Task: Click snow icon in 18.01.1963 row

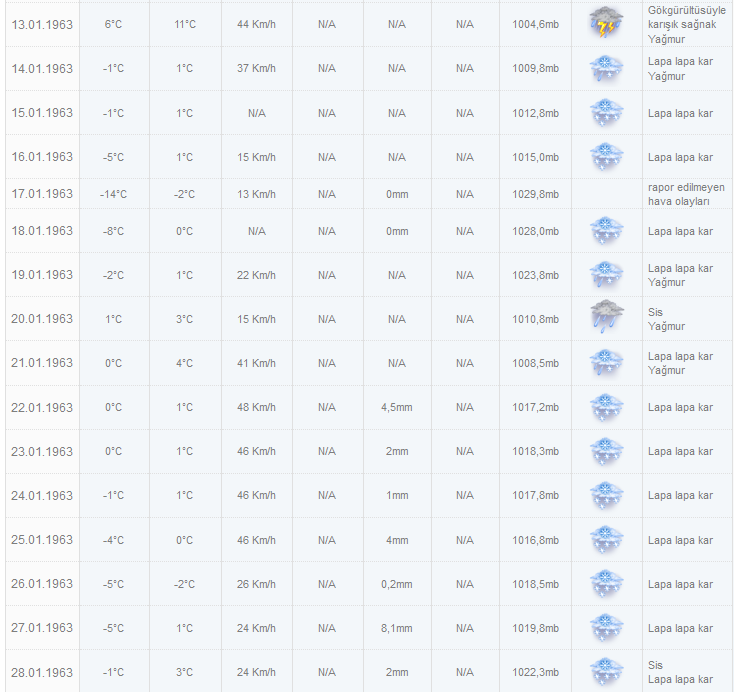Action: pyautogui.click(x=606, y=231)
